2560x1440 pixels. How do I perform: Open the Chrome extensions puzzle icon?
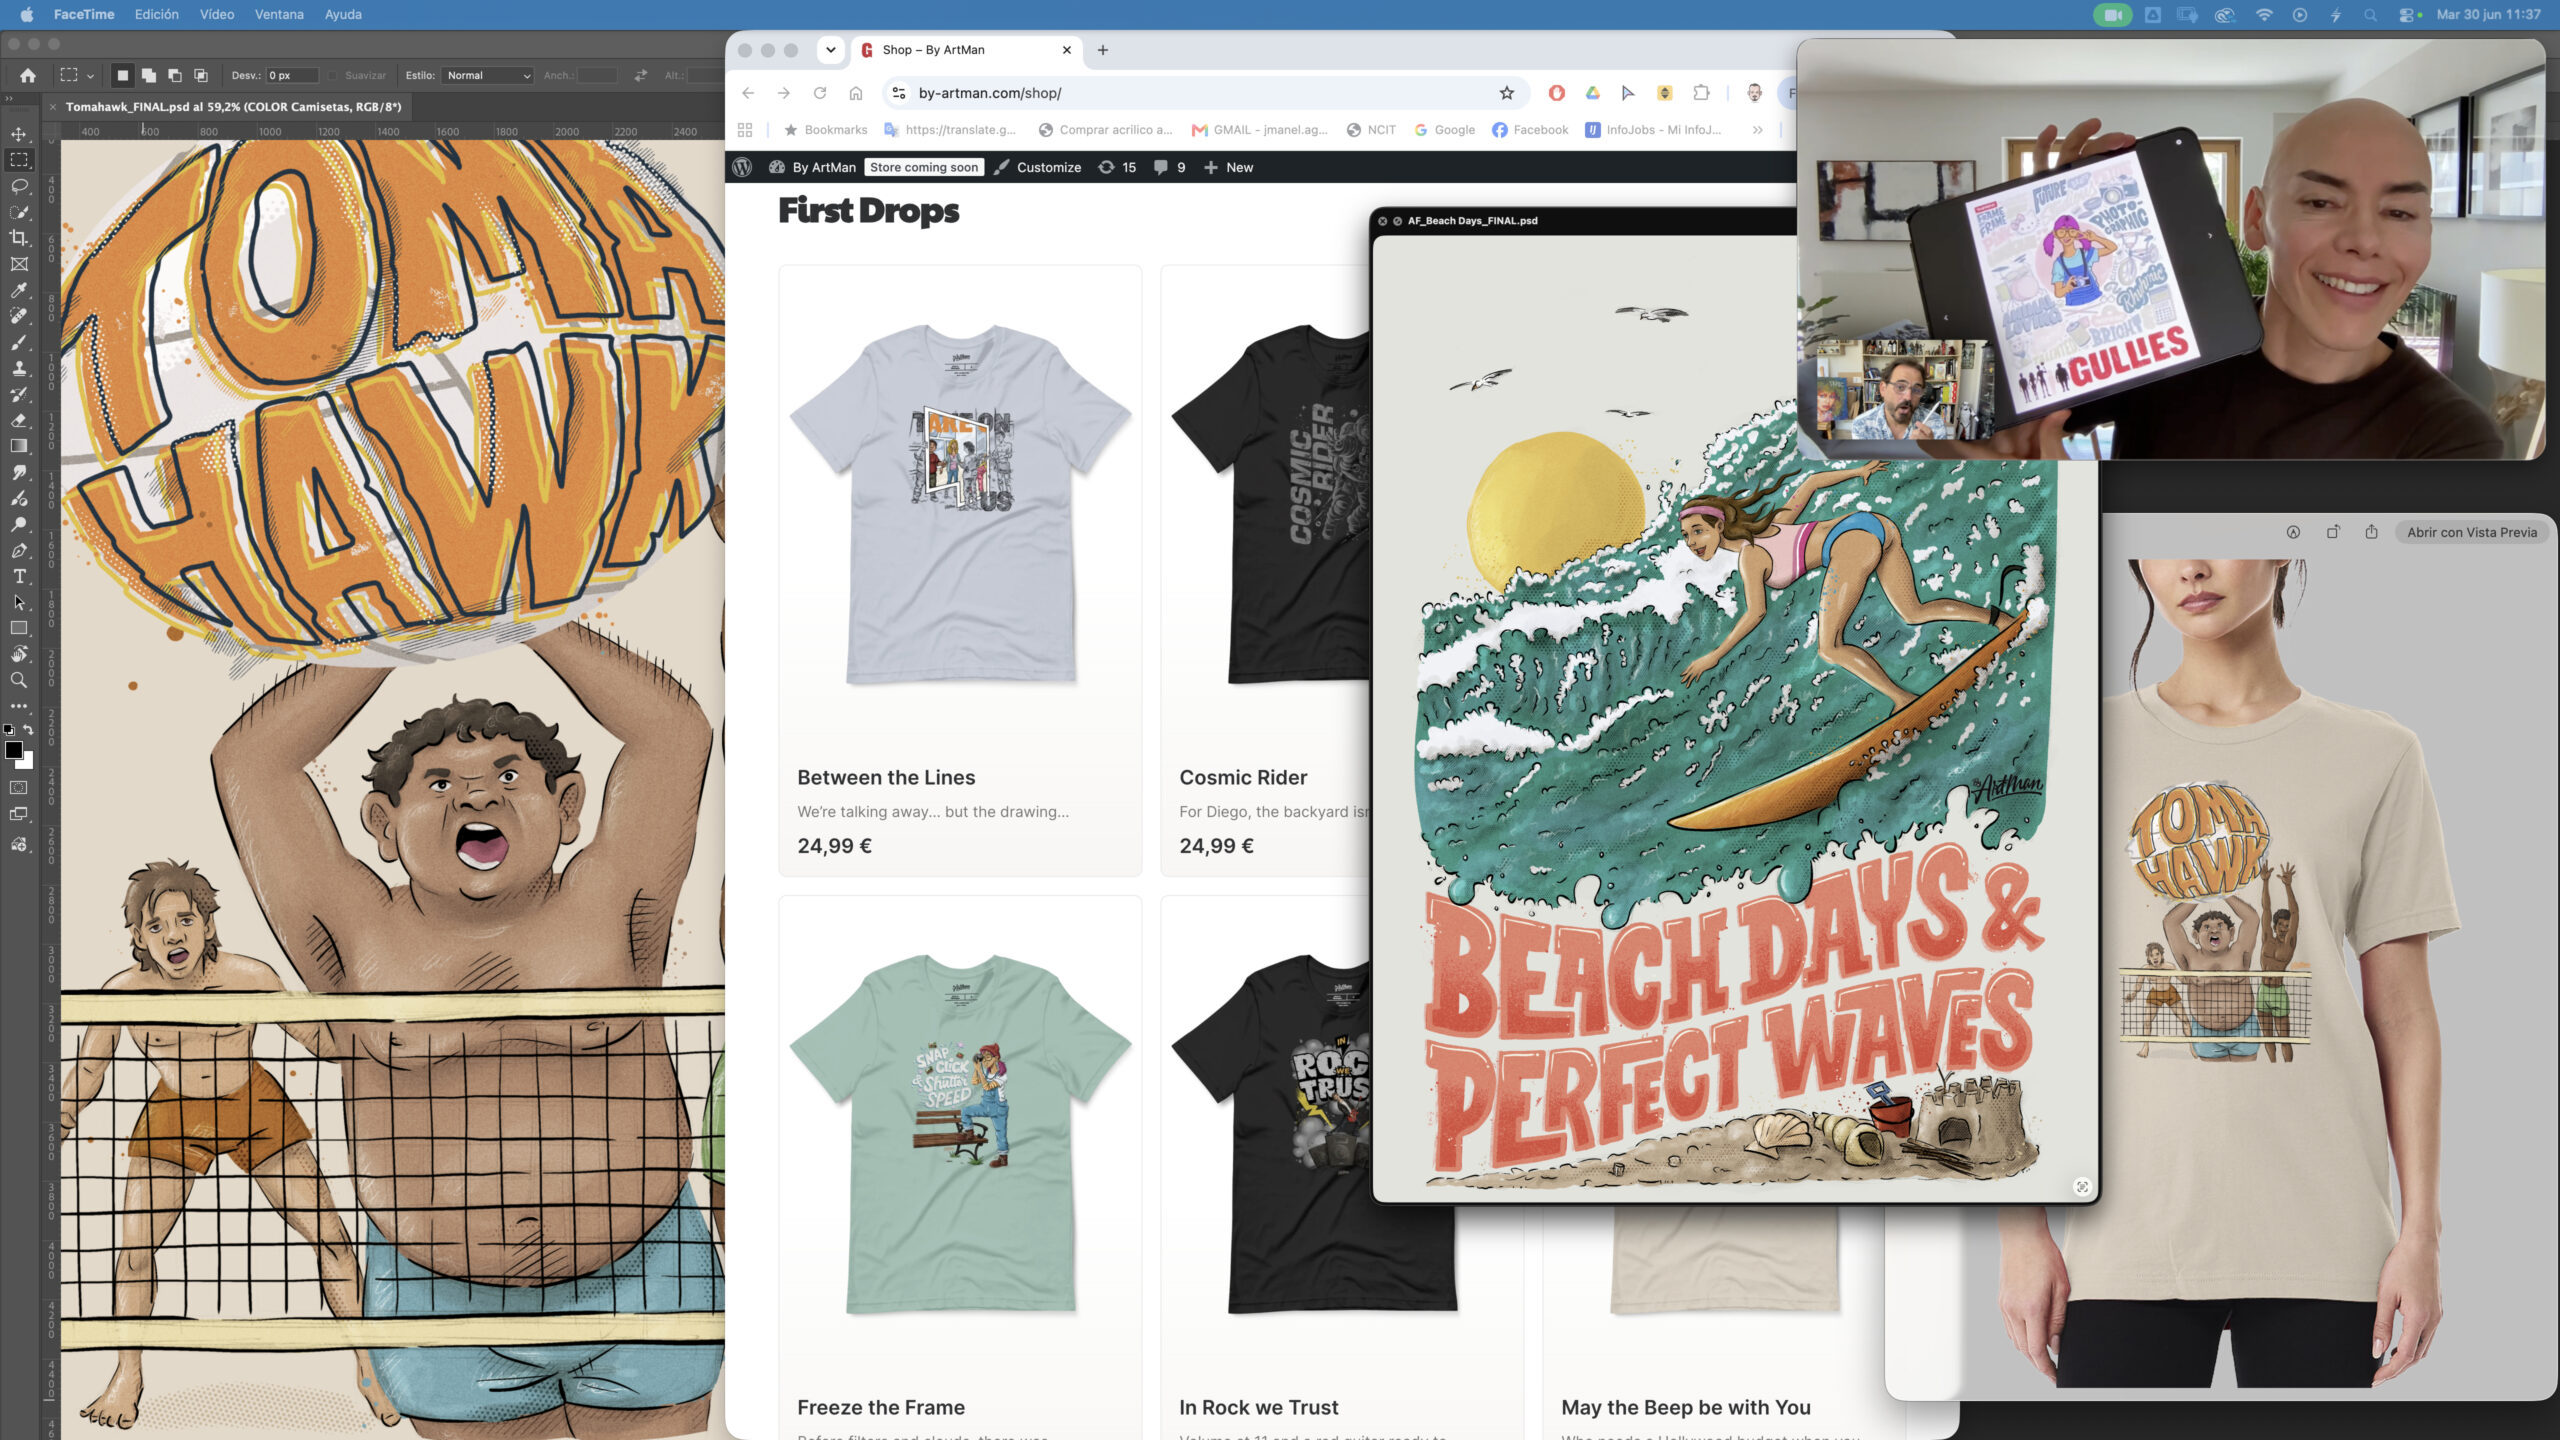tap(1701, 93)
